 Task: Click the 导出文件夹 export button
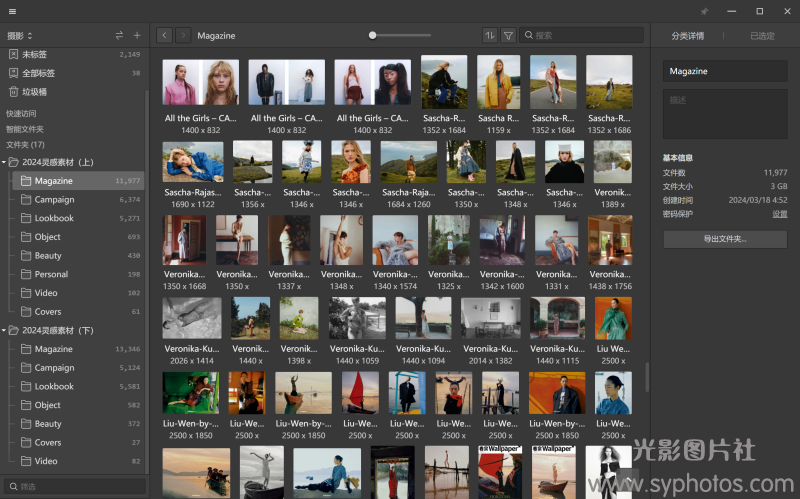pyautogui.click(x=725, y=239)
